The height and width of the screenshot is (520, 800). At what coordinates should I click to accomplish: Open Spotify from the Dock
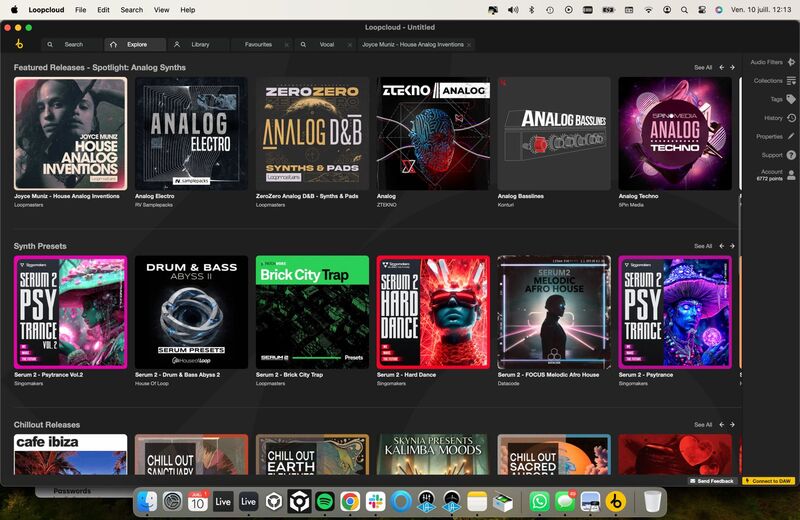point(325,502)
